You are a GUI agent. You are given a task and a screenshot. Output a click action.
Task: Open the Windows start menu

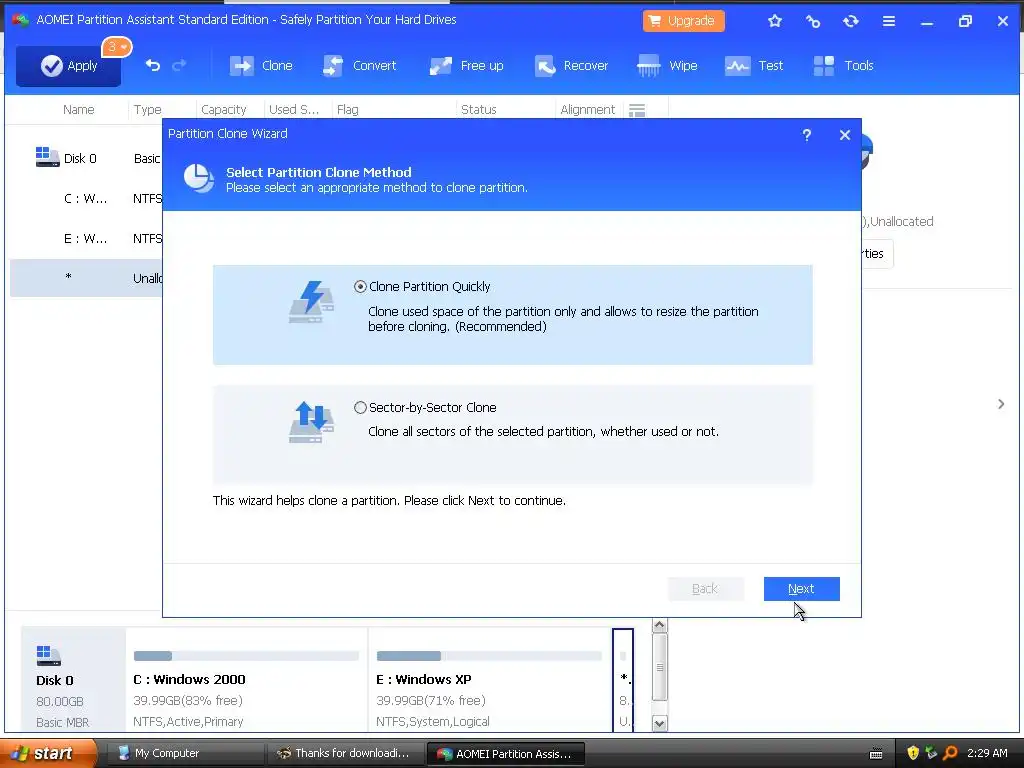coord(49,754)
